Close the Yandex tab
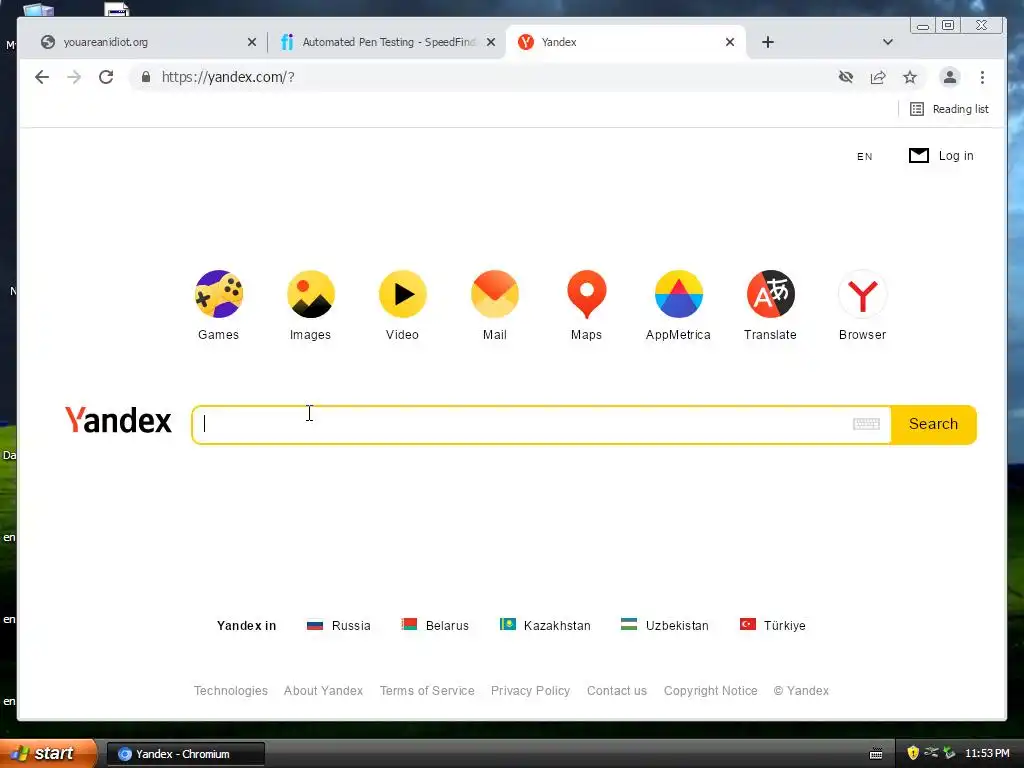 (730, 42)
